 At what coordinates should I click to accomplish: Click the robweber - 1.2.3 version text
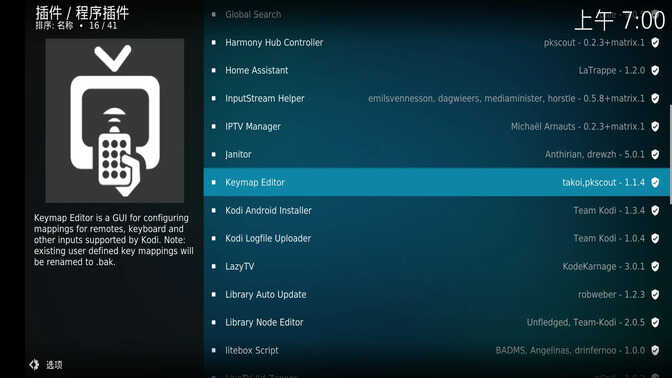click(611, 294)
